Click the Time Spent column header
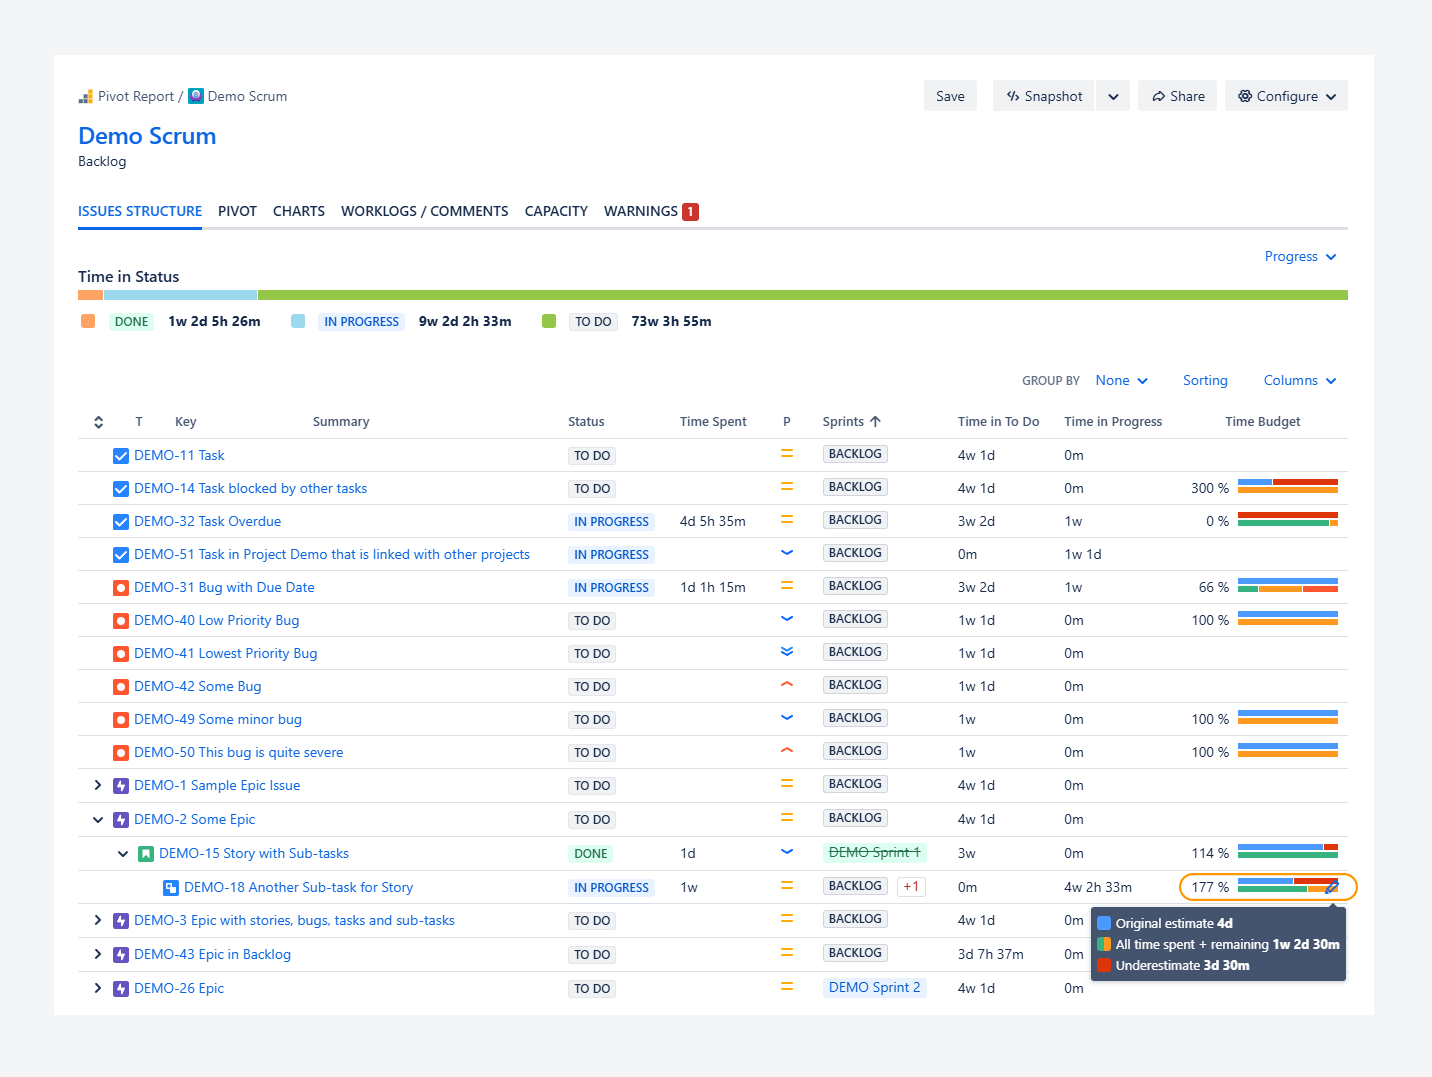1432x1077 pixels. click(x=713, y=422)
